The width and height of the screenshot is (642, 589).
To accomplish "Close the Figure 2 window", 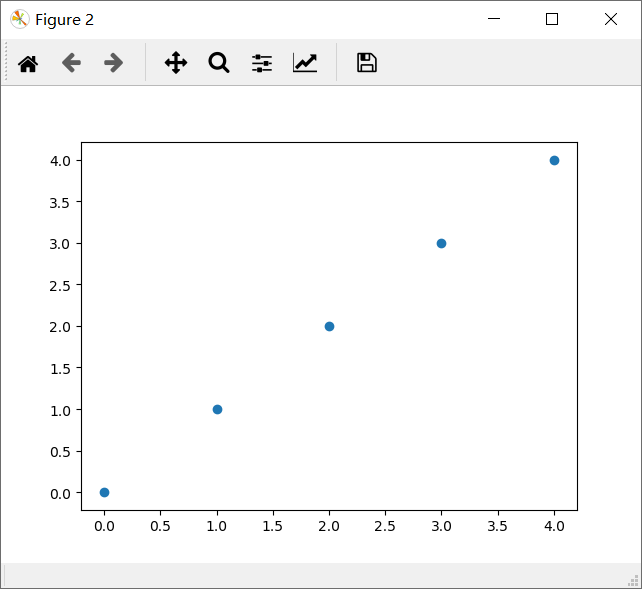I will click(x=610, y=19).
